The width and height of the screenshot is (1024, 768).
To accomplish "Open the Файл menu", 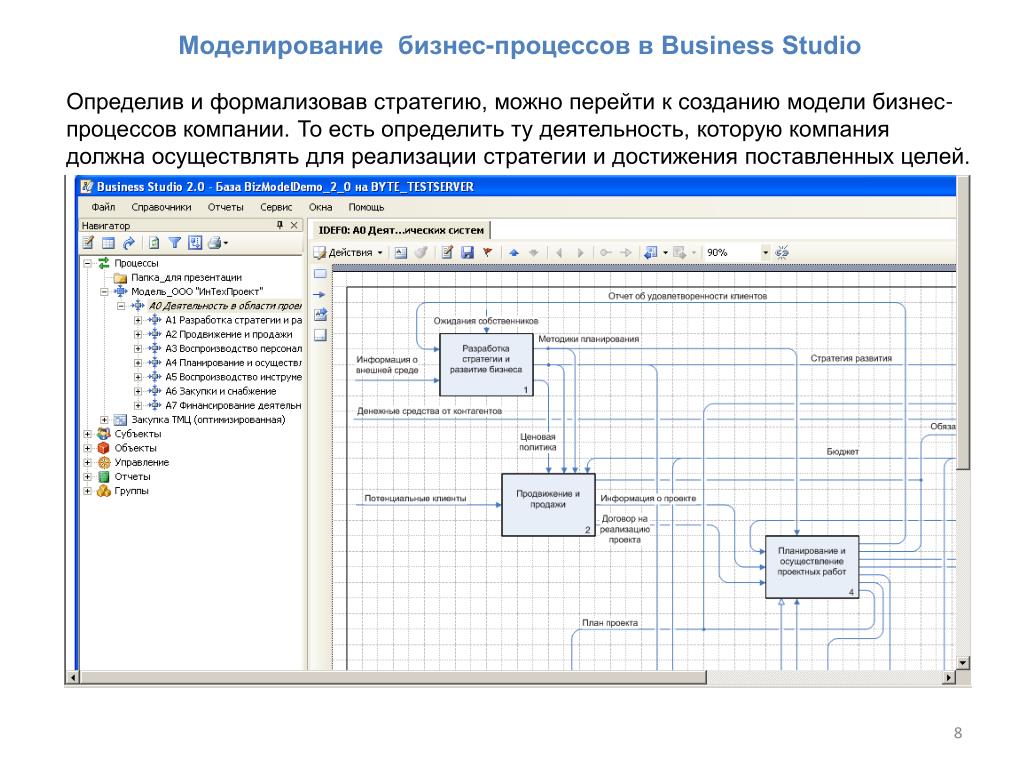I will (103, 207).
